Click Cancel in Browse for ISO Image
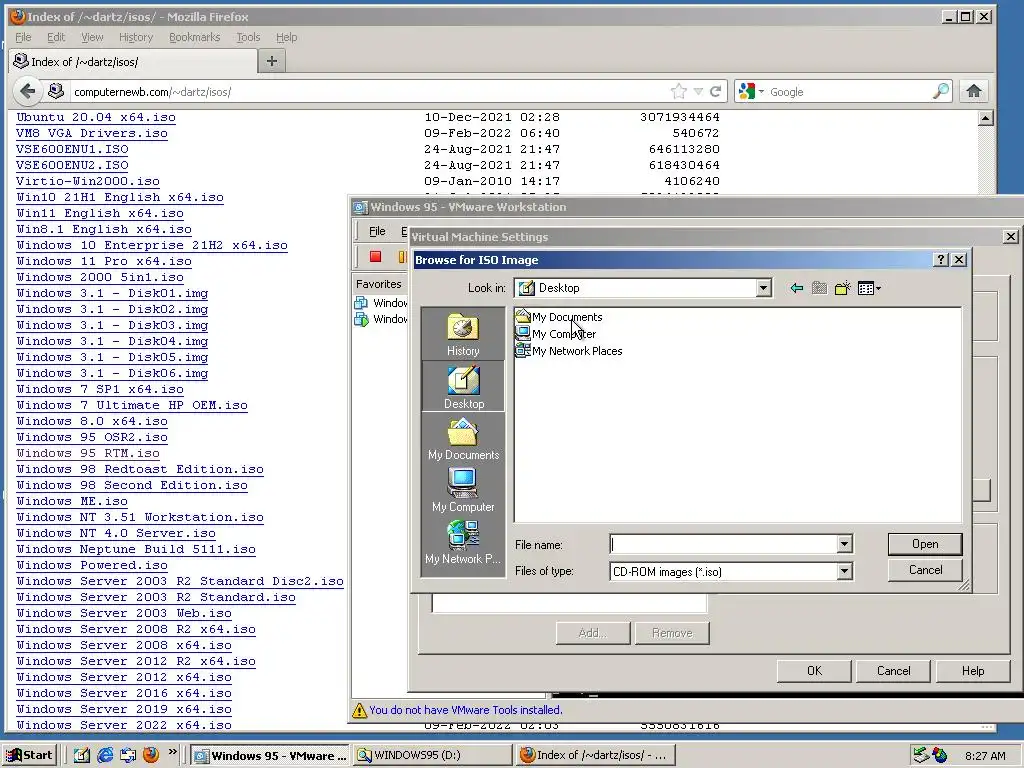1024x768 pixels. [925, 570]
